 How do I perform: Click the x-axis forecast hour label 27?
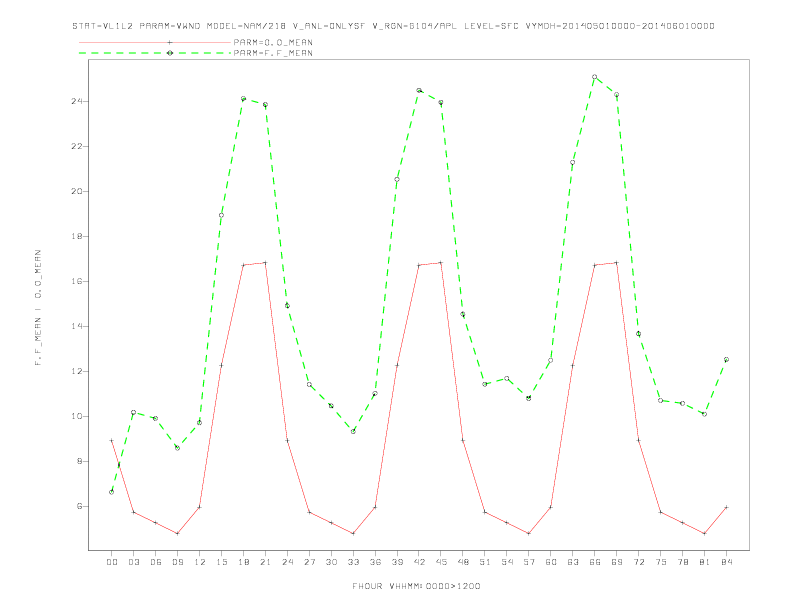point(309,562)
